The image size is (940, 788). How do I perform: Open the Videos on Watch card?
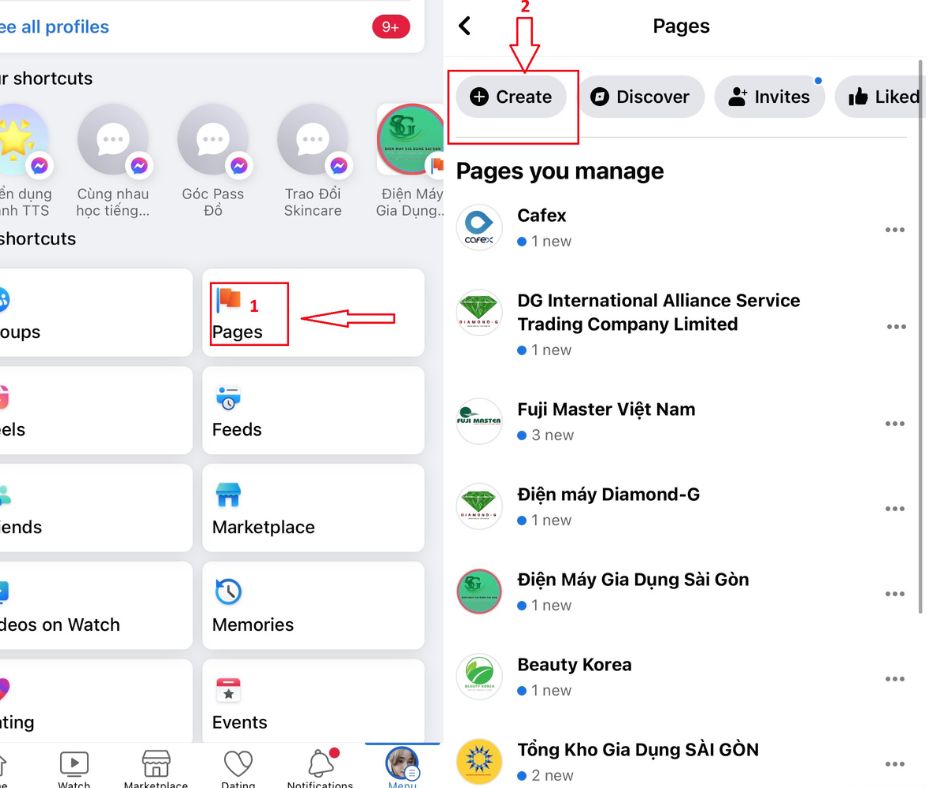pos(96,605)
